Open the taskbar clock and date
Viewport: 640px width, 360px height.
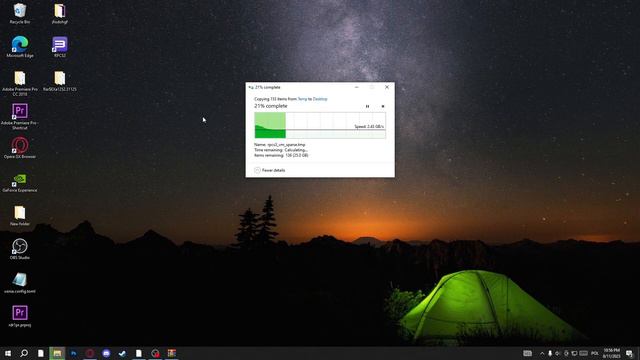point(611,353)
